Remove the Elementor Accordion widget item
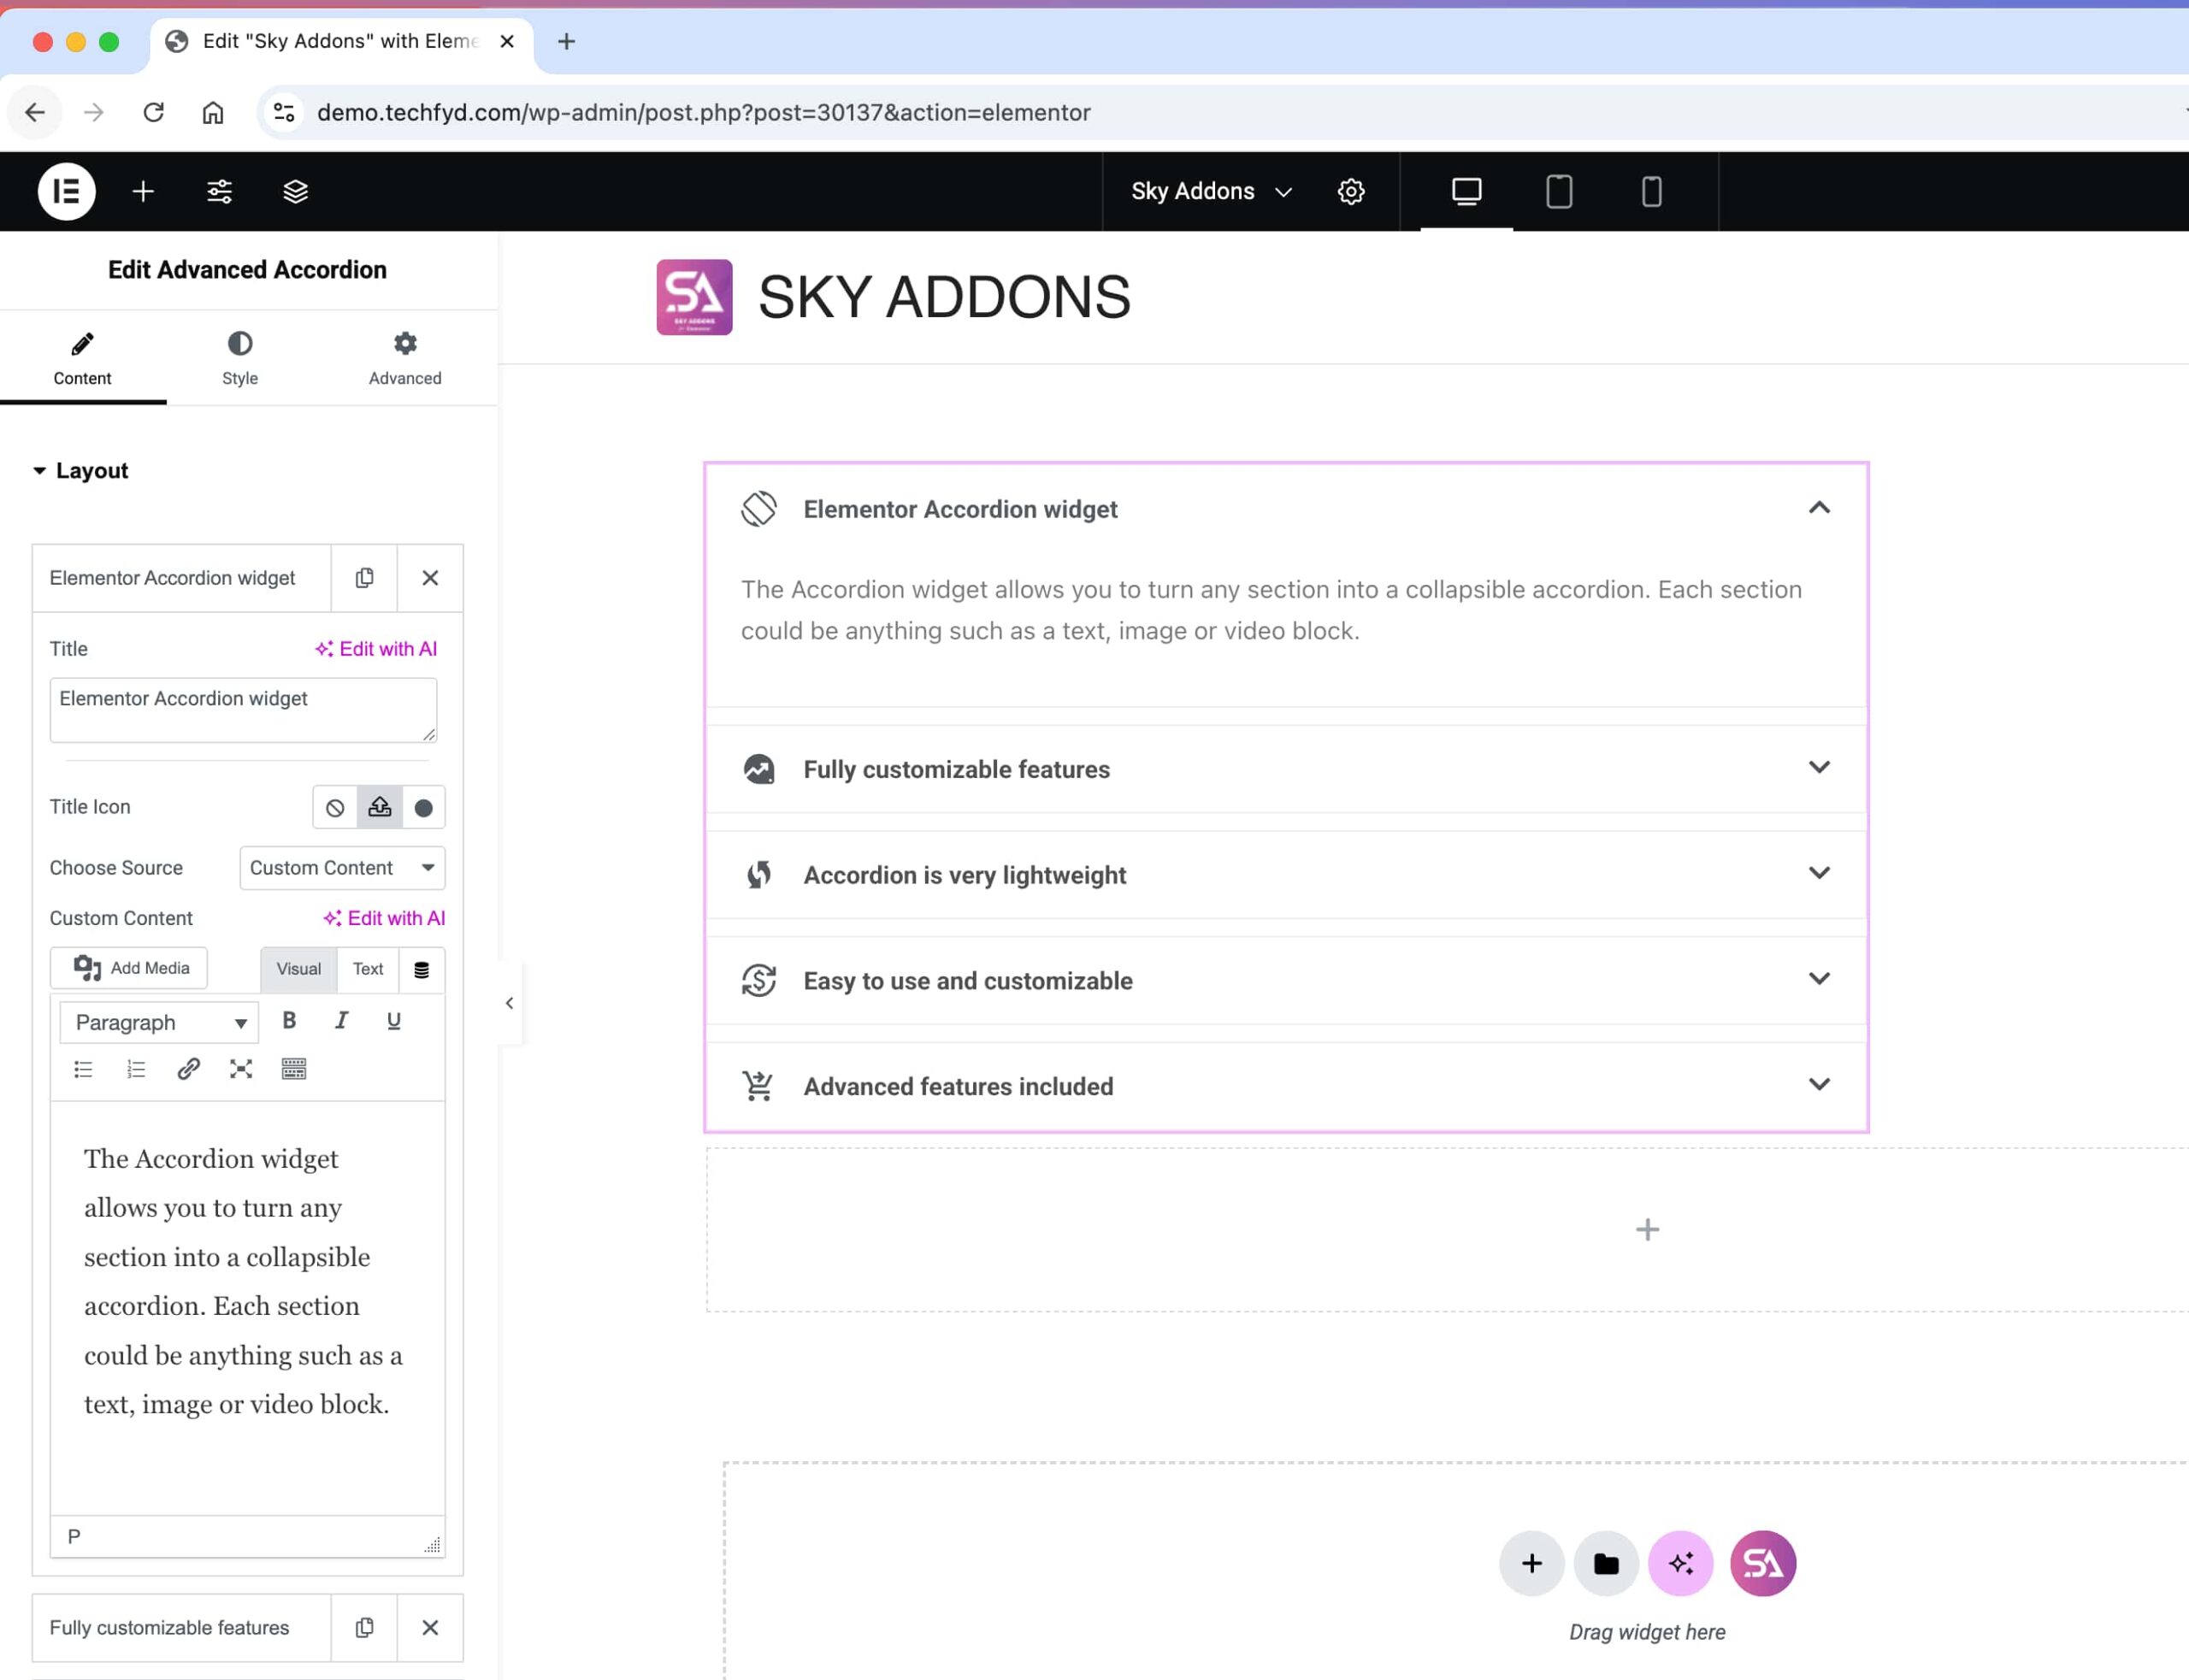The image size is (2189, 1680). (x=430, y=578)
